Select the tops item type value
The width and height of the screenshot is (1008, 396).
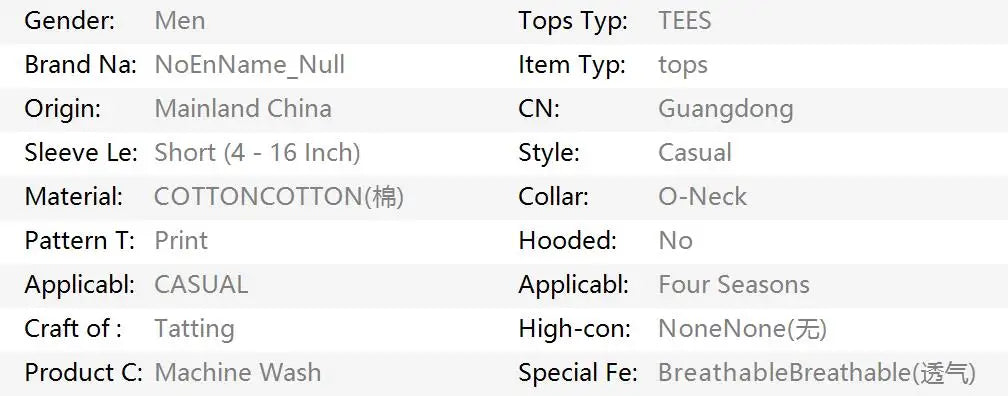(683, 66)
